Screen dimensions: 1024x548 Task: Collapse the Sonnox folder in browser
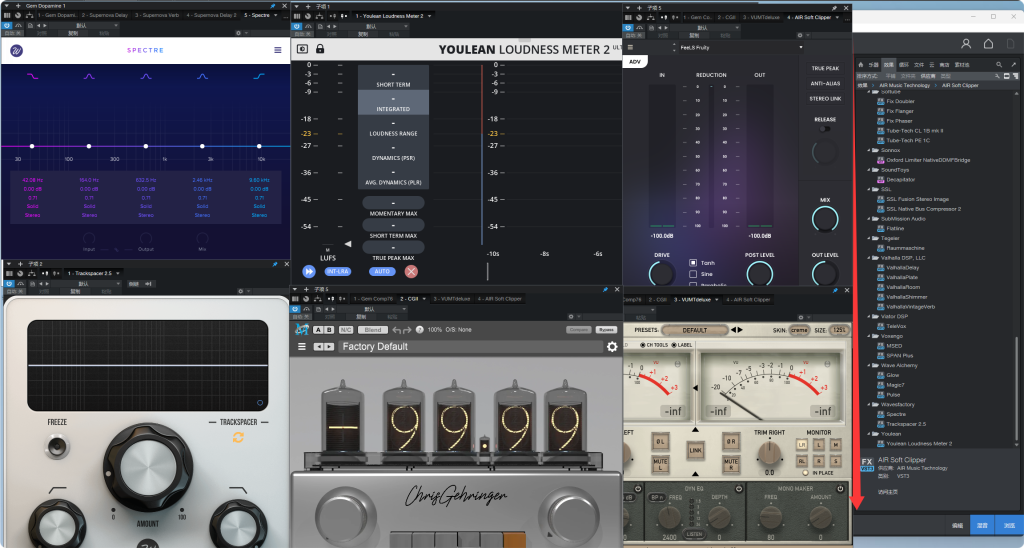click(869, 150)
